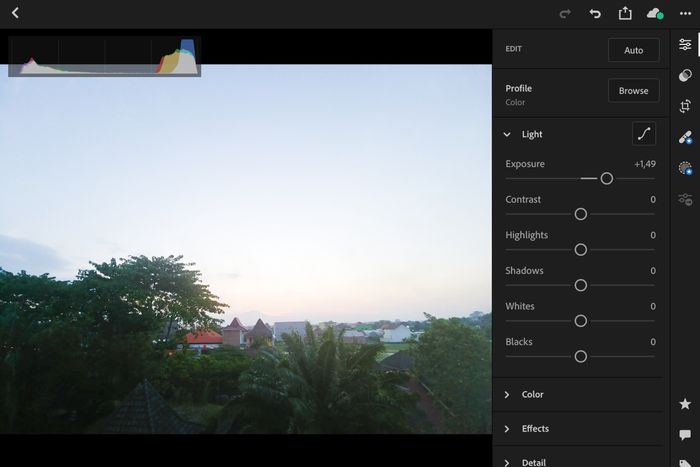Expand the Color section
Image resolution: width=700 pixels, height=467 pixels.
507,394
